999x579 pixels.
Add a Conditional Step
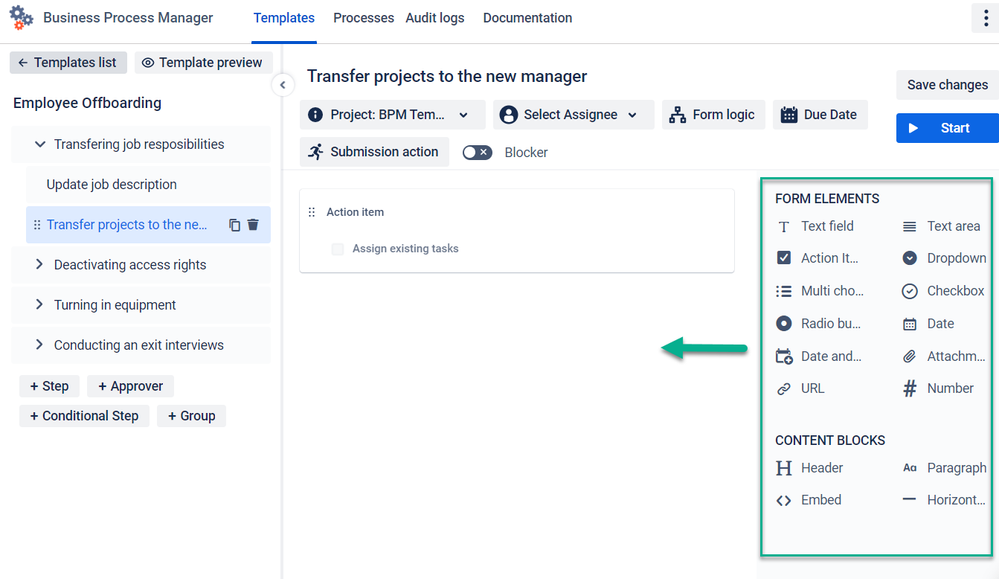point(84,416)
